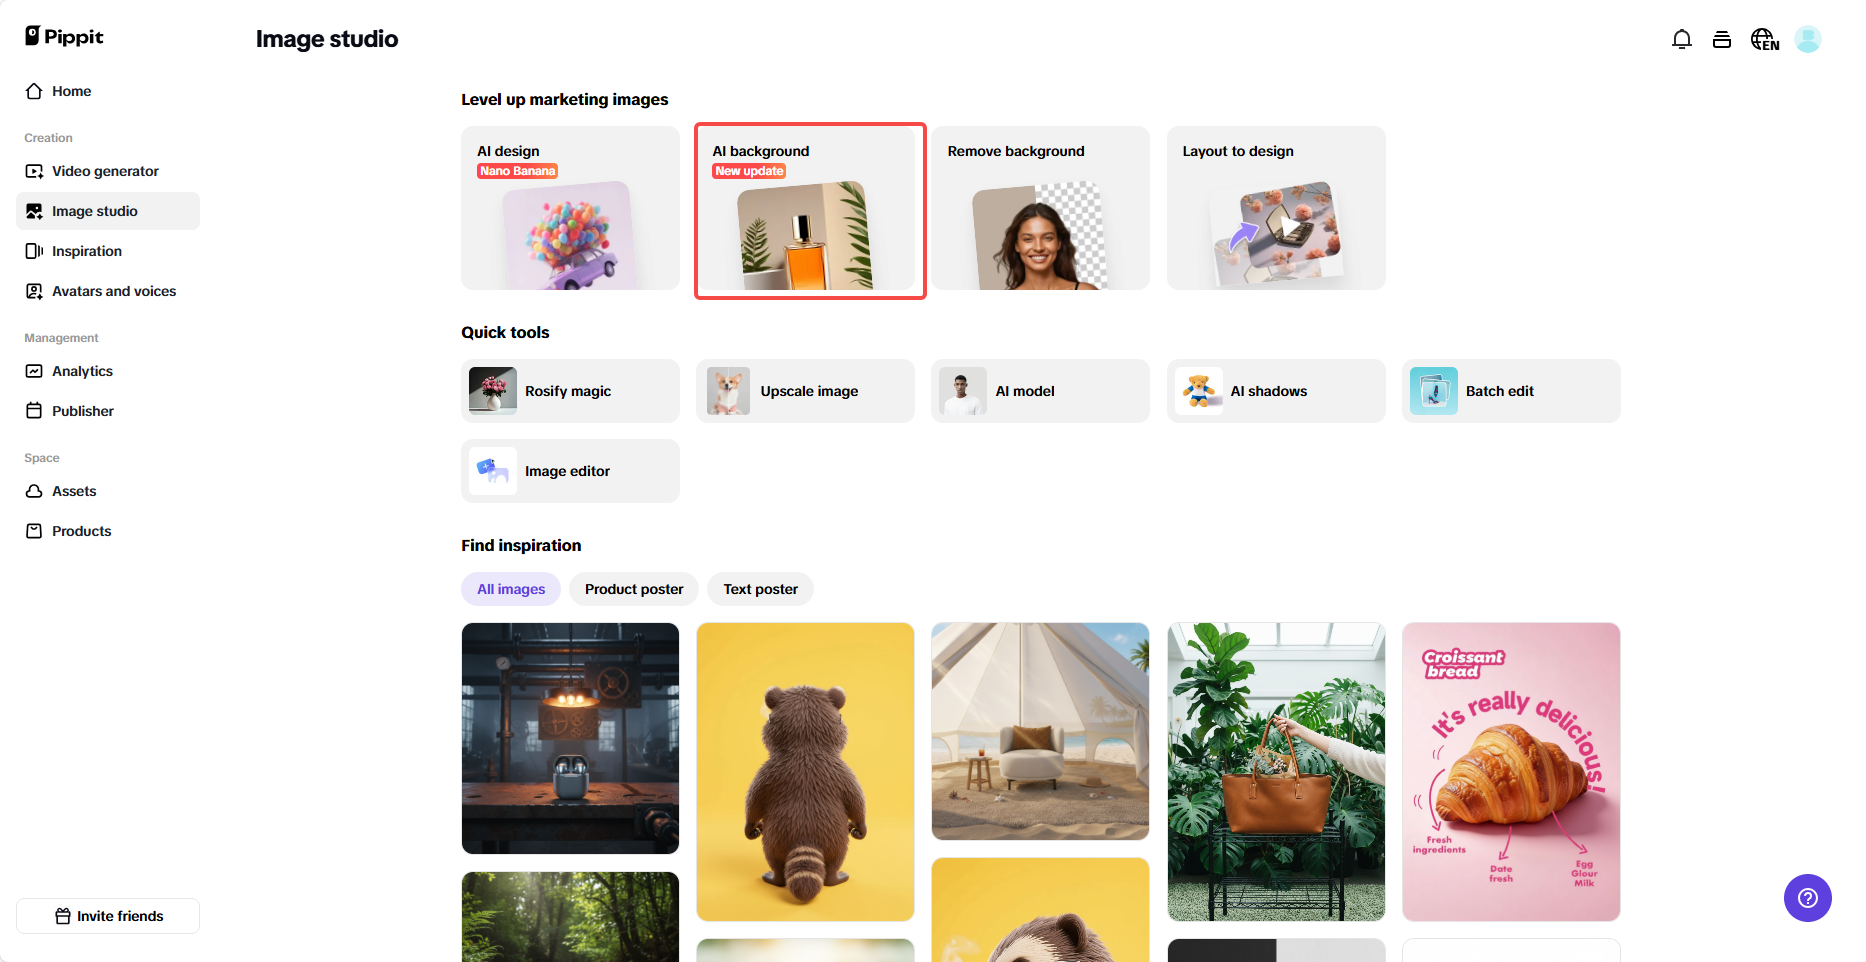1866x962 pixels.
Task: Select the All images filter
Action: tap(510, 589)
